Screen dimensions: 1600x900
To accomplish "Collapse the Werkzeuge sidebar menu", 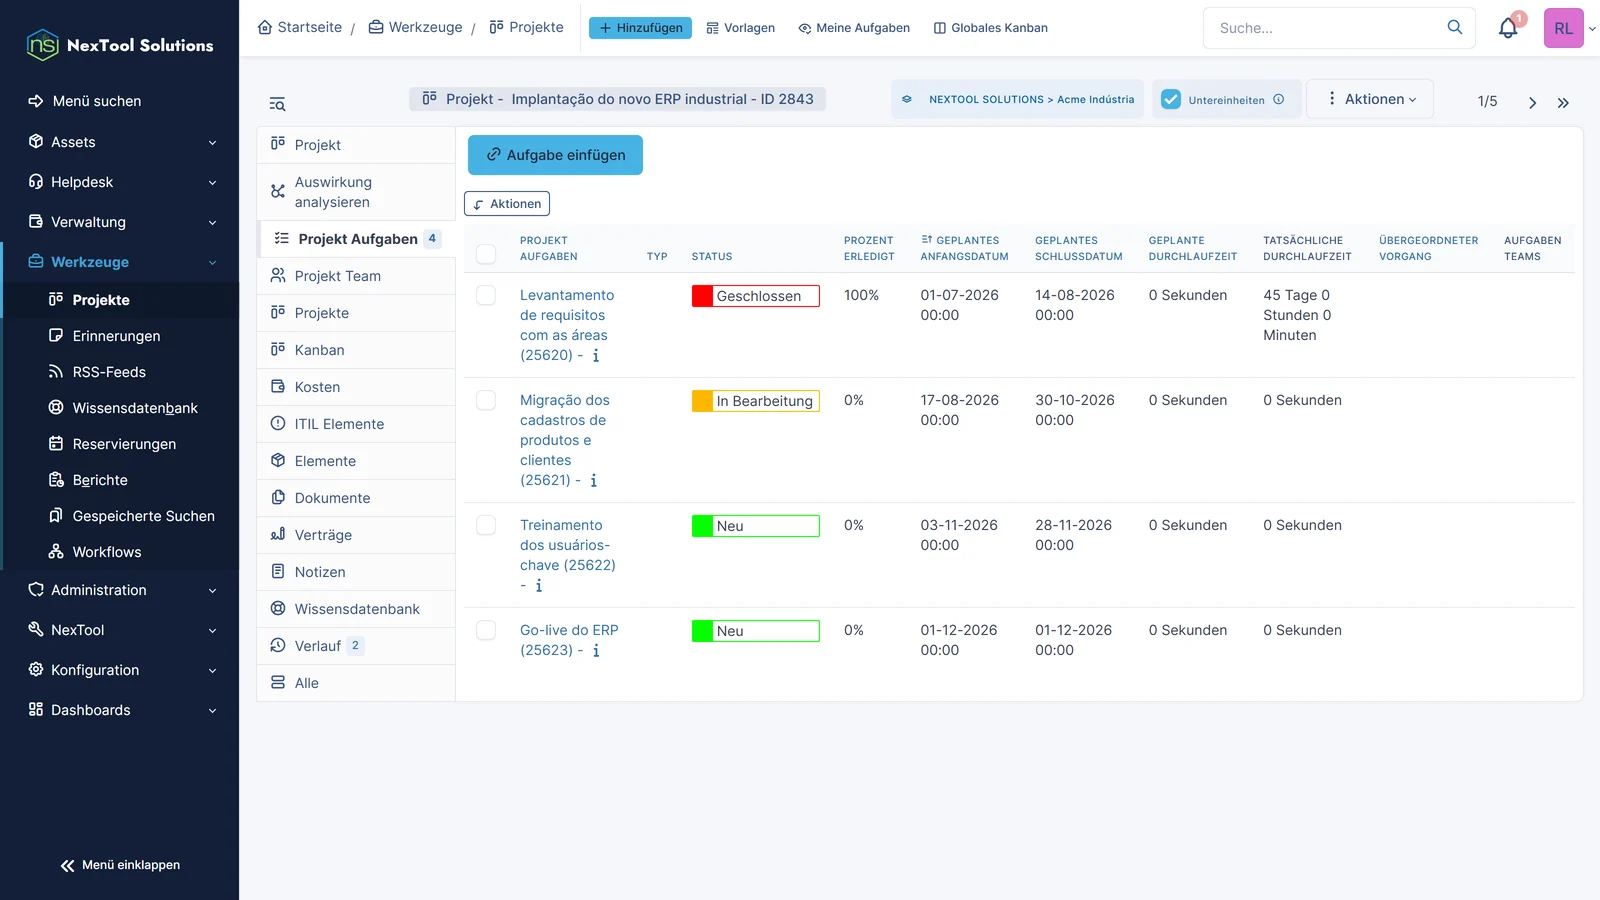I will tap(120, 262).
